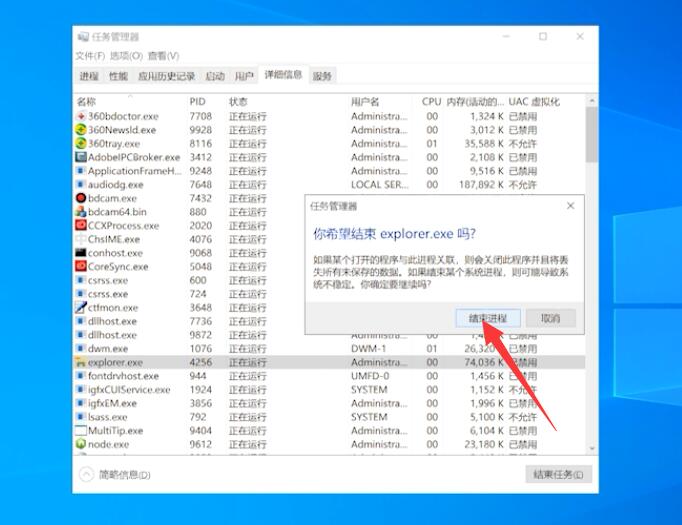Confirm with the 结束进程 button
Image resolution: width=682 pixels, height=525 pixels.
pyautogui.click(x=488, y=318)
